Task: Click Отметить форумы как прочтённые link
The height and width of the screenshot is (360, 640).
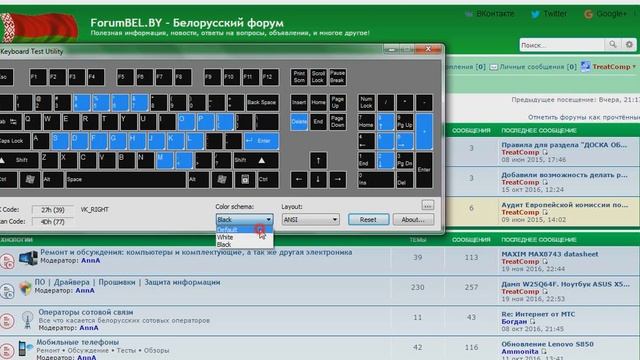Action: [x=584, y=118]
